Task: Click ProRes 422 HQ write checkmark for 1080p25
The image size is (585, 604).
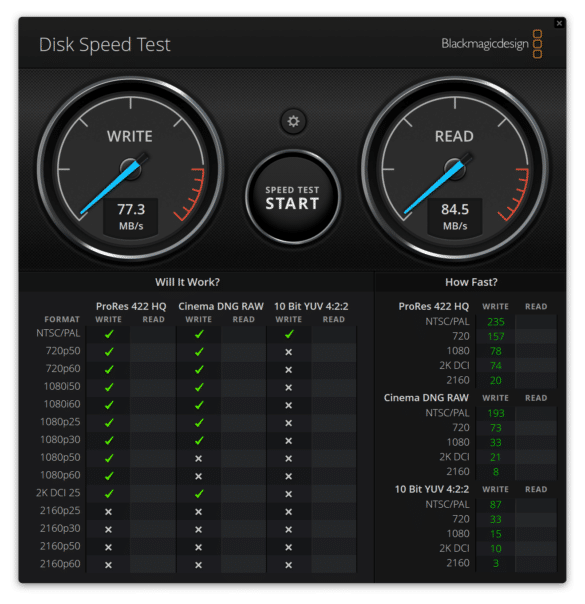Action: tap(109, 423)
